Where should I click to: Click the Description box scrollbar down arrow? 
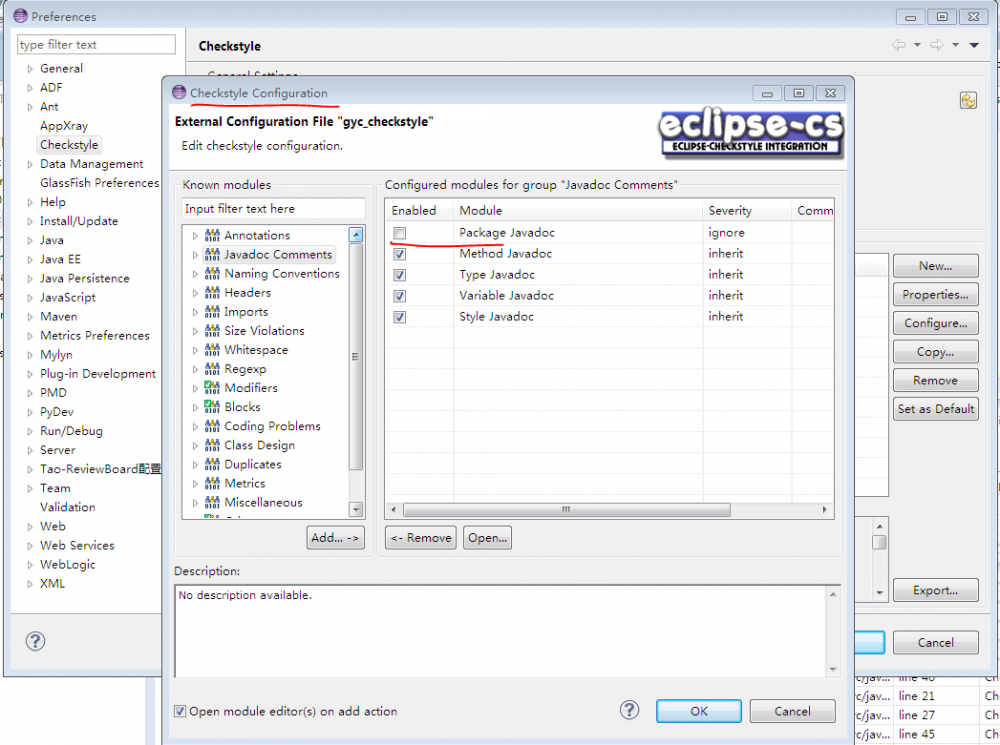[833, 669]
